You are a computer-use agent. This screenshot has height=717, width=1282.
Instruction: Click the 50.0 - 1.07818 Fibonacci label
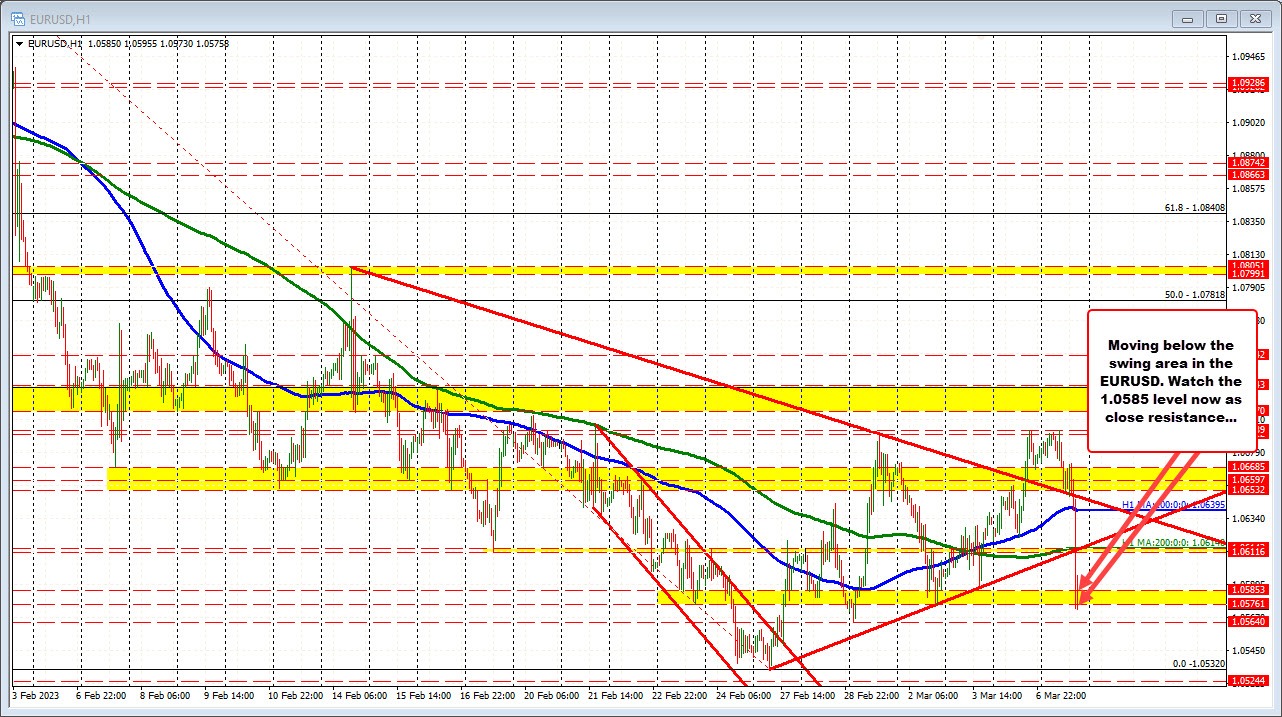point(1195,295)
